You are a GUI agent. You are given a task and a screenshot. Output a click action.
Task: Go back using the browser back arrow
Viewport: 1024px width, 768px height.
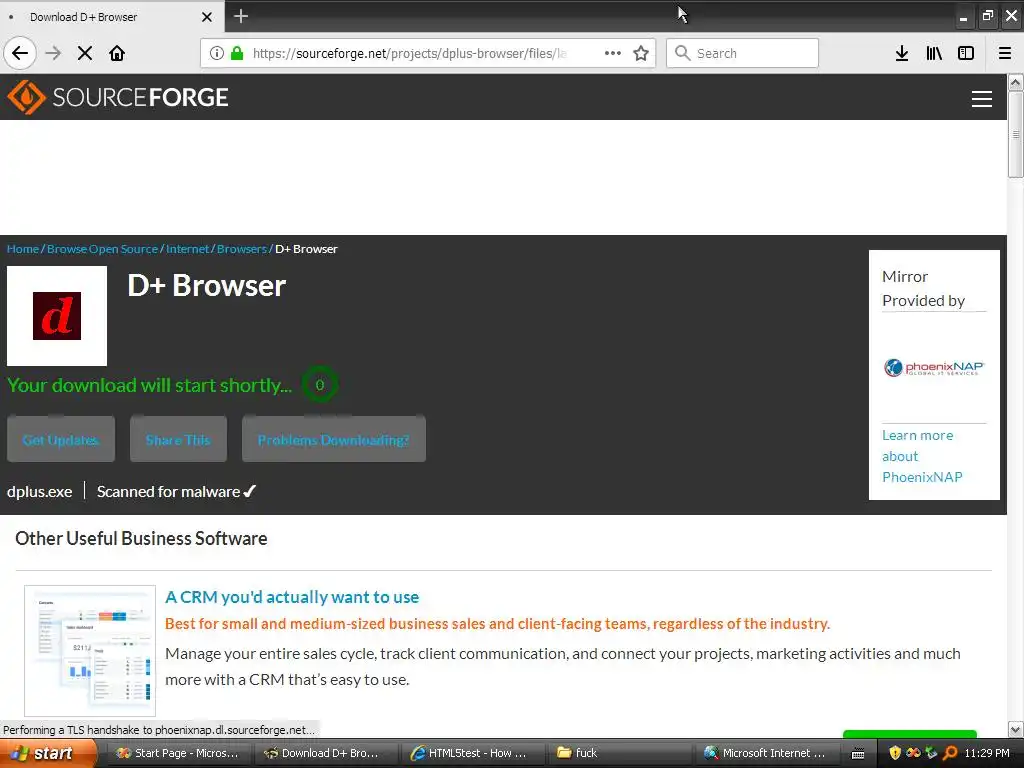(x=20, y=53)
